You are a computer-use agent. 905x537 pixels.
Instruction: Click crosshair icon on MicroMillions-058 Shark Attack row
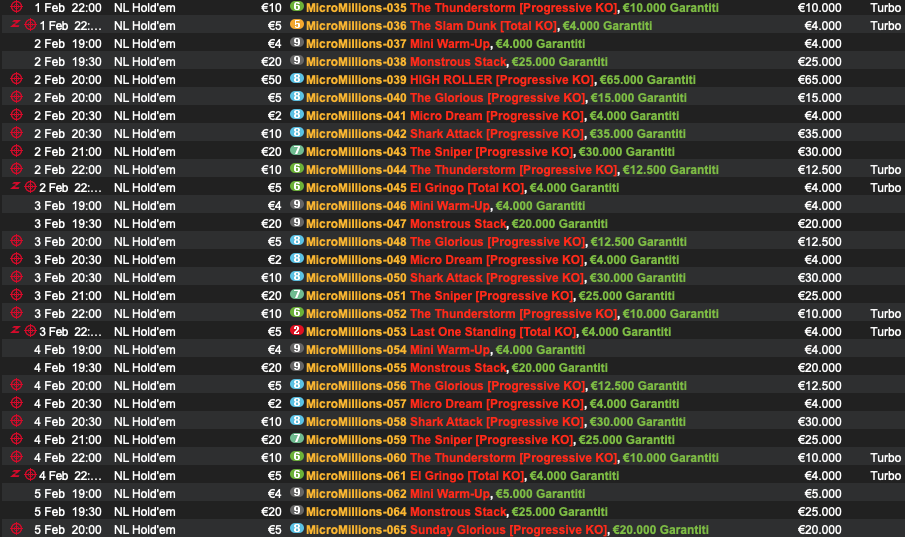pyautogui.click(x=17, y=421)
